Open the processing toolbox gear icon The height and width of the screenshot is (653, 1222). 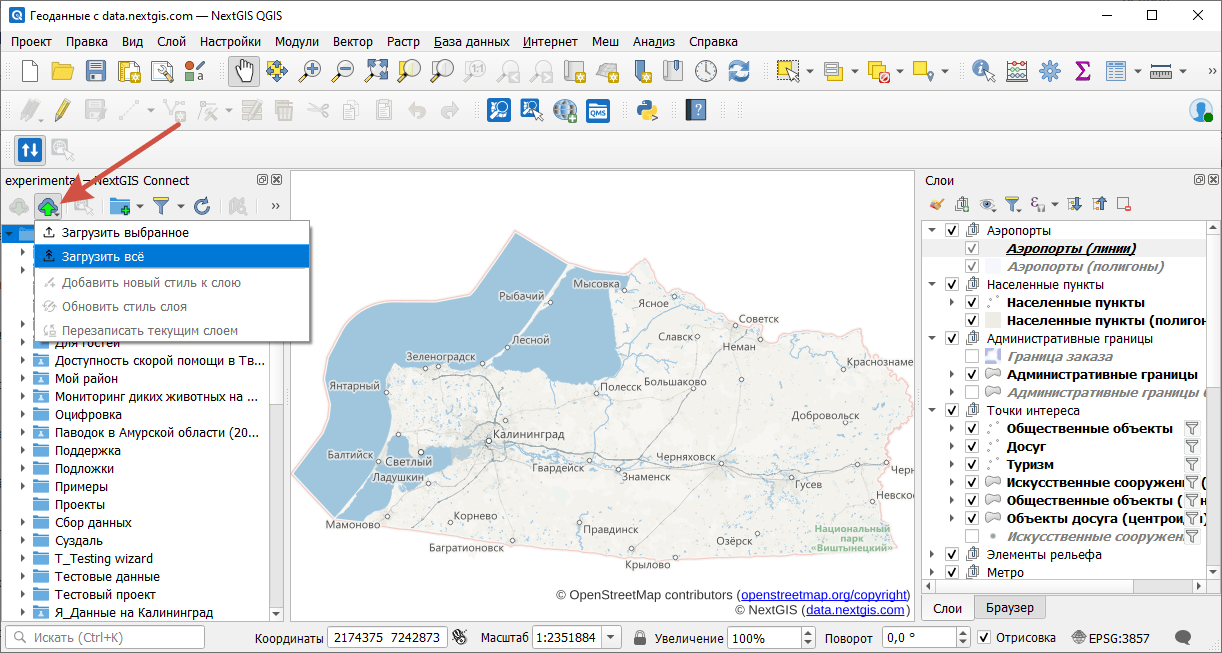click(x=1050, y=71)
